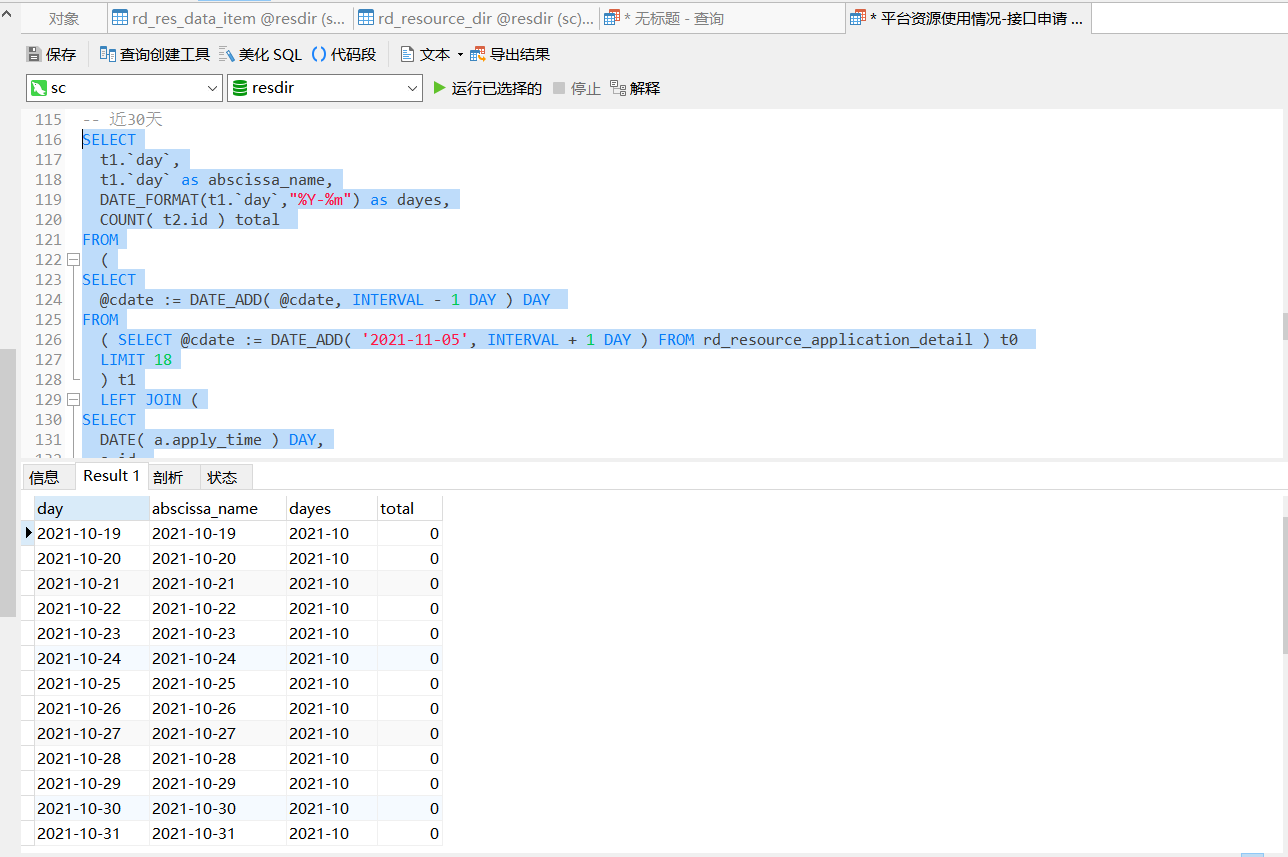1288x857 pixels.
Task: Collapse the code fold at line 122
Action: (73, 259)
